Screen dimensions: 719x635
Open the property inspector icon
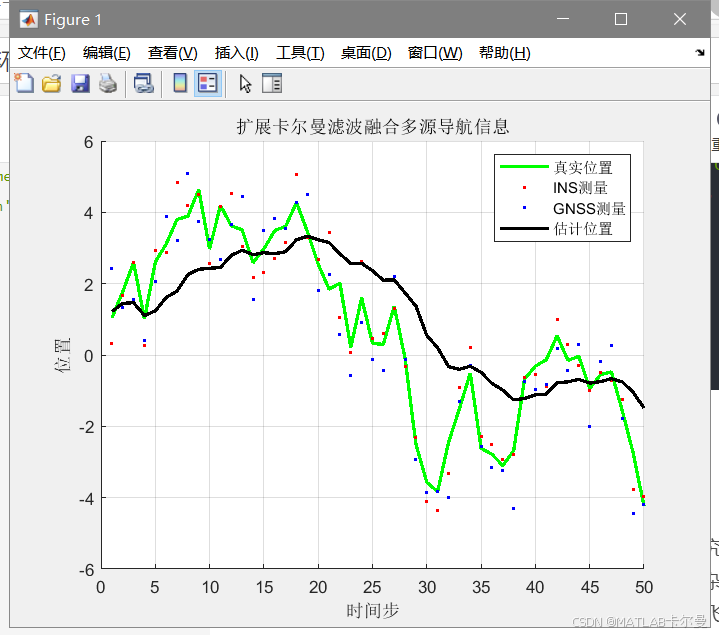tap(272, 83)
